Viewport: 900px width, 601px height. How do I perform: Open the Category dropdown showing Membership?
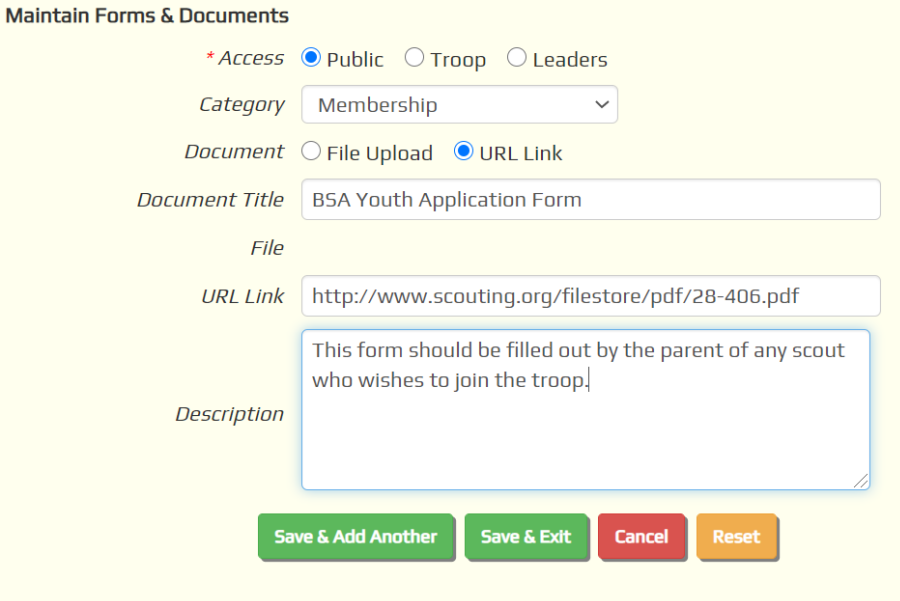[459, 104]
